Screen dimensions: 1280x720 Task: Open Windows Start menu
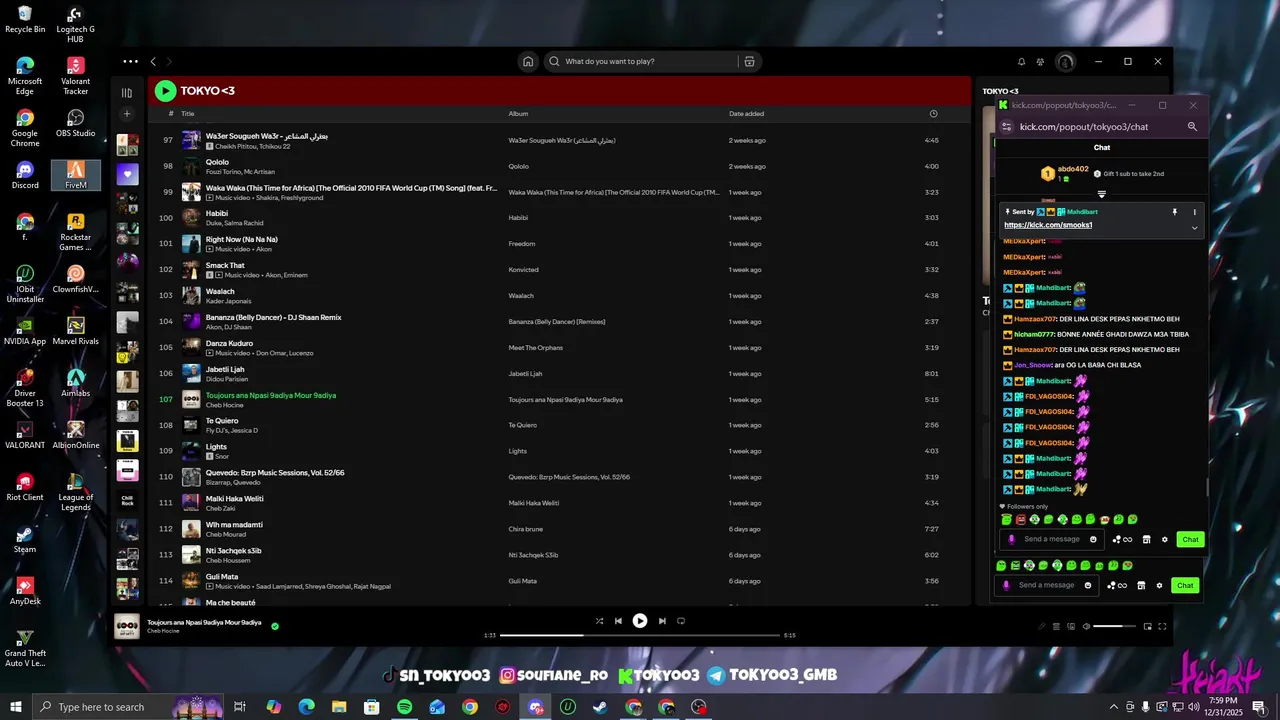pos(16,707)
